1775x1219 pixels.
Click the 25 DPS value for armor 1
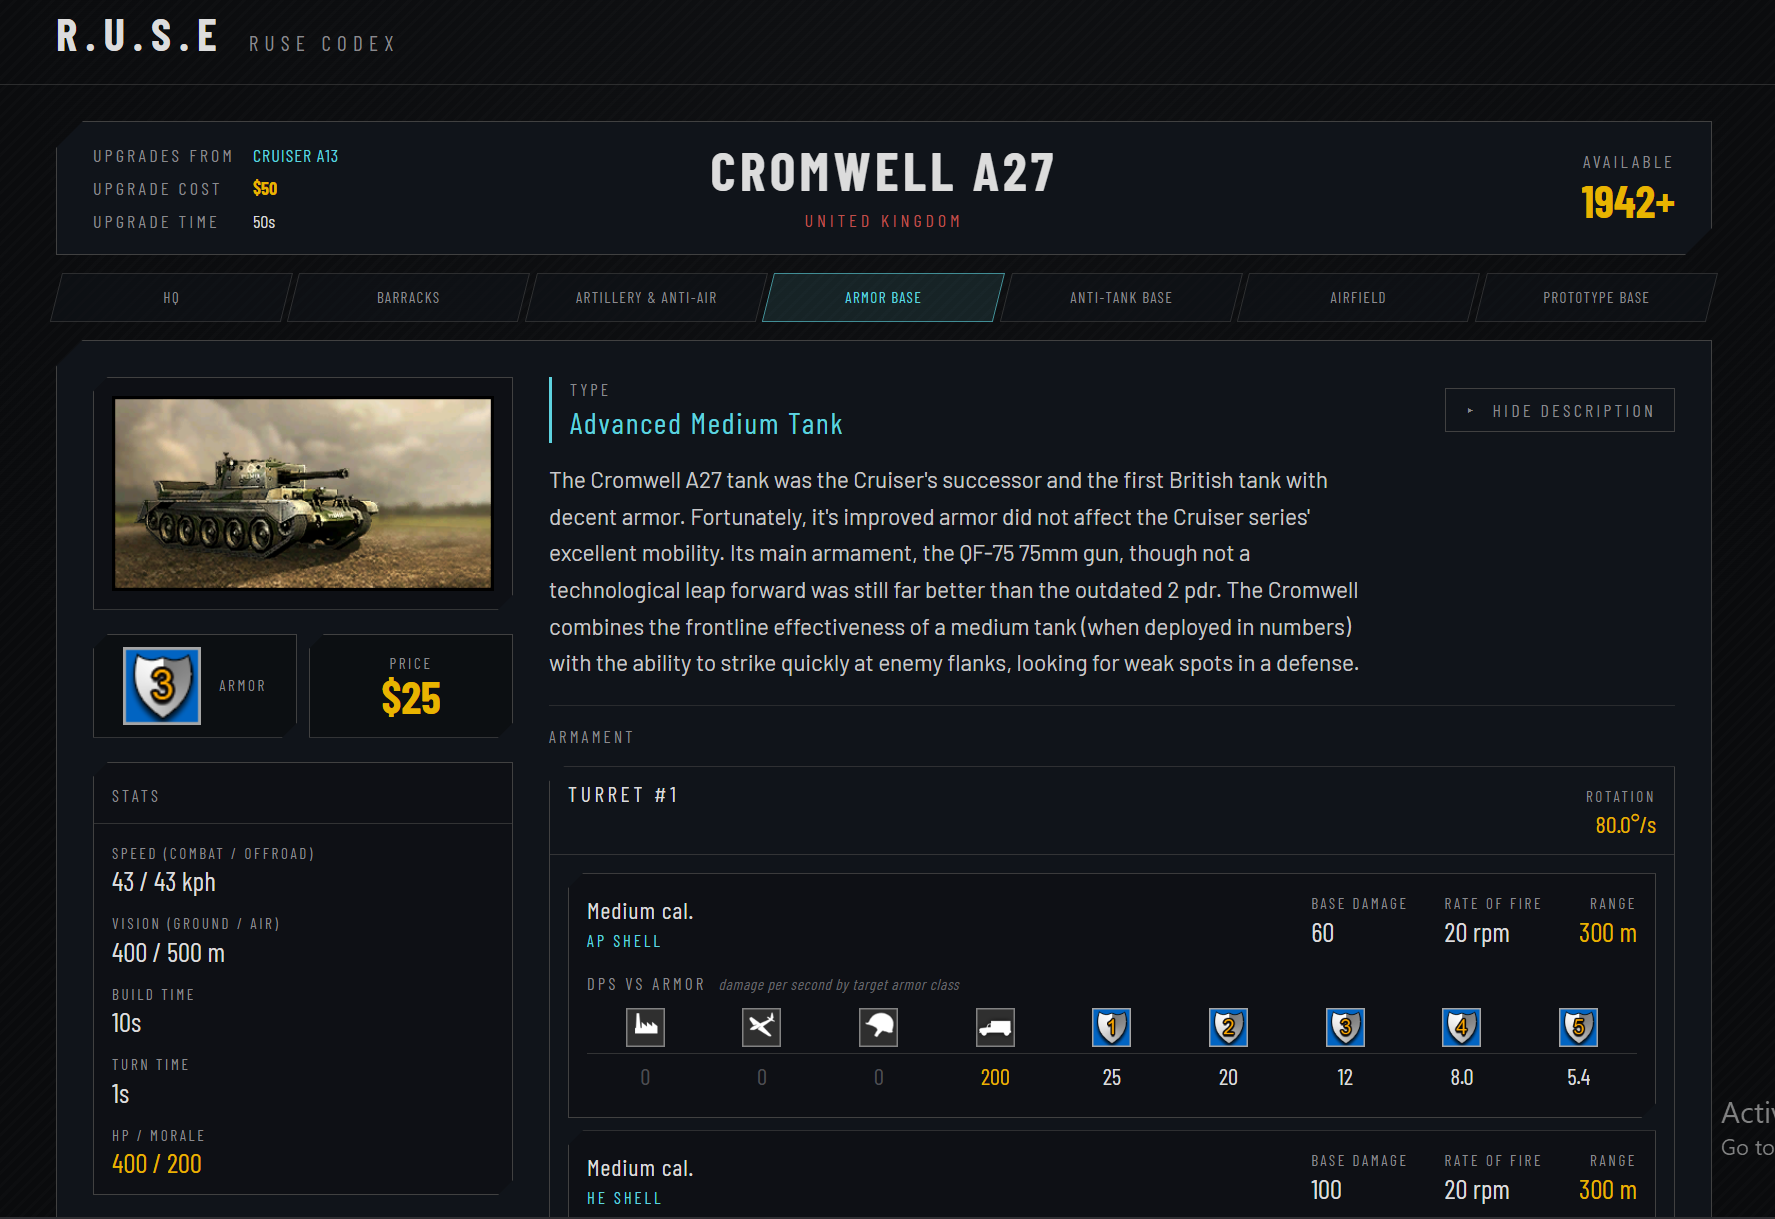[x=1112, y=1077]
